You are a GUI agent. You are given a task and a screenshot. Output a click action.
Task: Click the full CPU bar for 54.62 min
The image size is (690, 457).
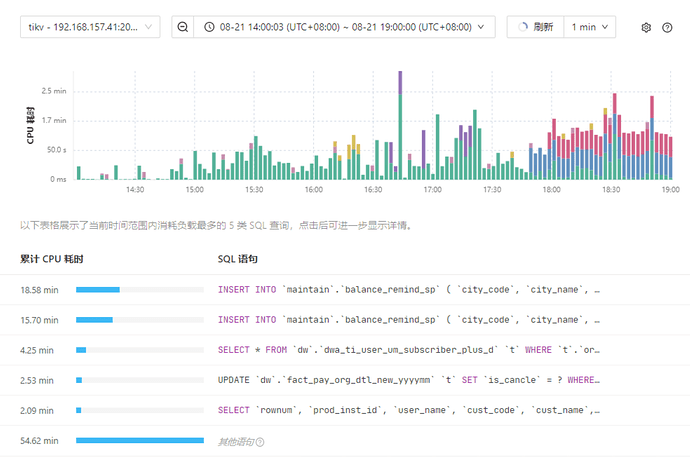(140, 440)
